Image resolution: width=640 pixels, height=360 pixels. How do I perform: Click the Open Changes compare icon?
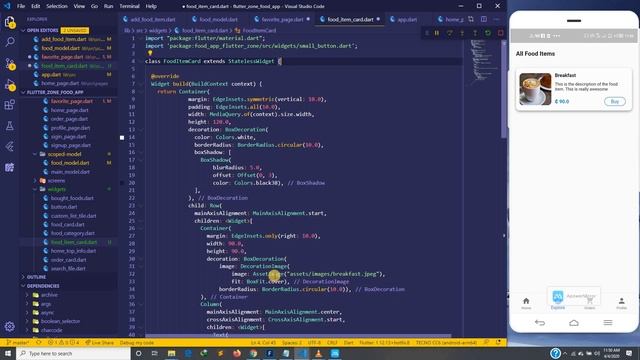[x=471, y=19]
